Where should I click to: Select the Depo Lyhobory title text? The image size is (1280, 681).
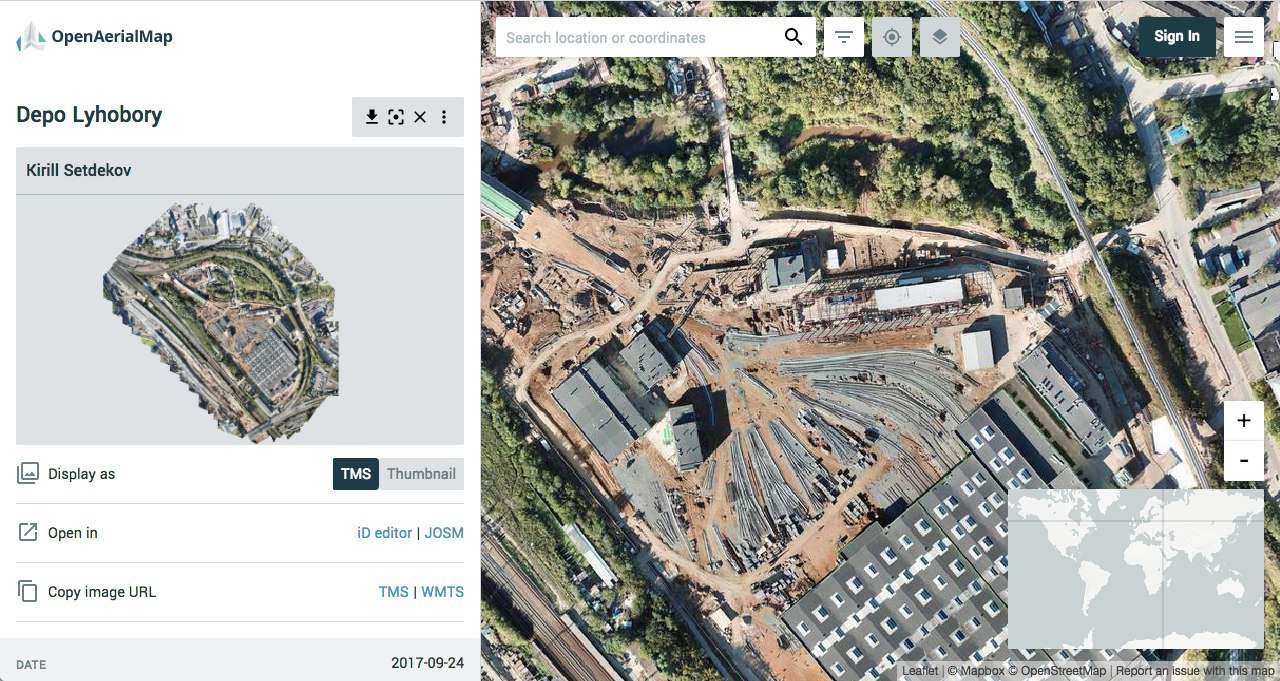pyautogui.click(x=89, y=115)
